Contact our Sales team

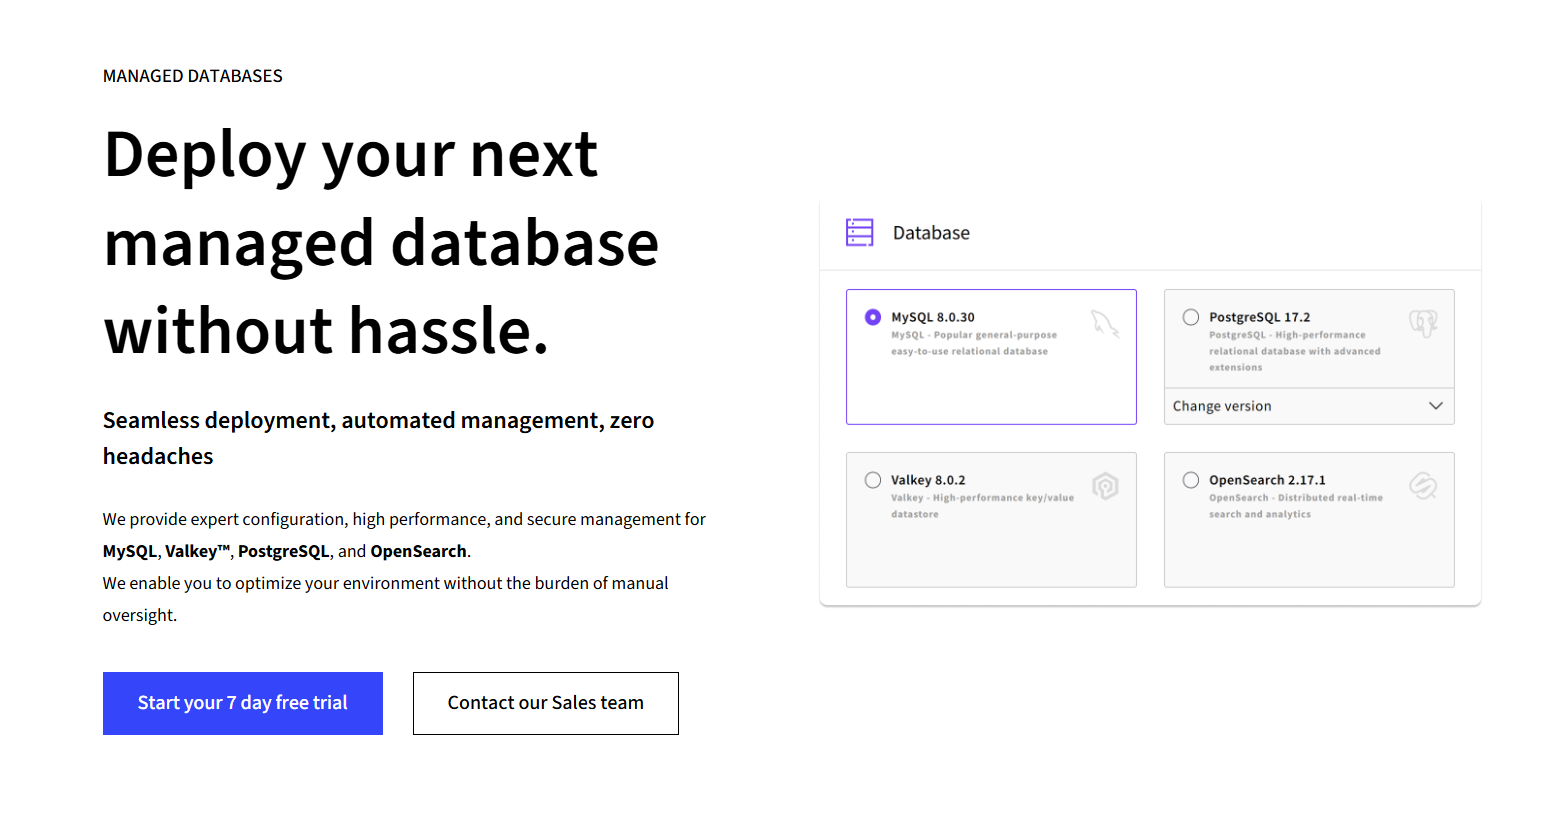(x=545, y=703)
